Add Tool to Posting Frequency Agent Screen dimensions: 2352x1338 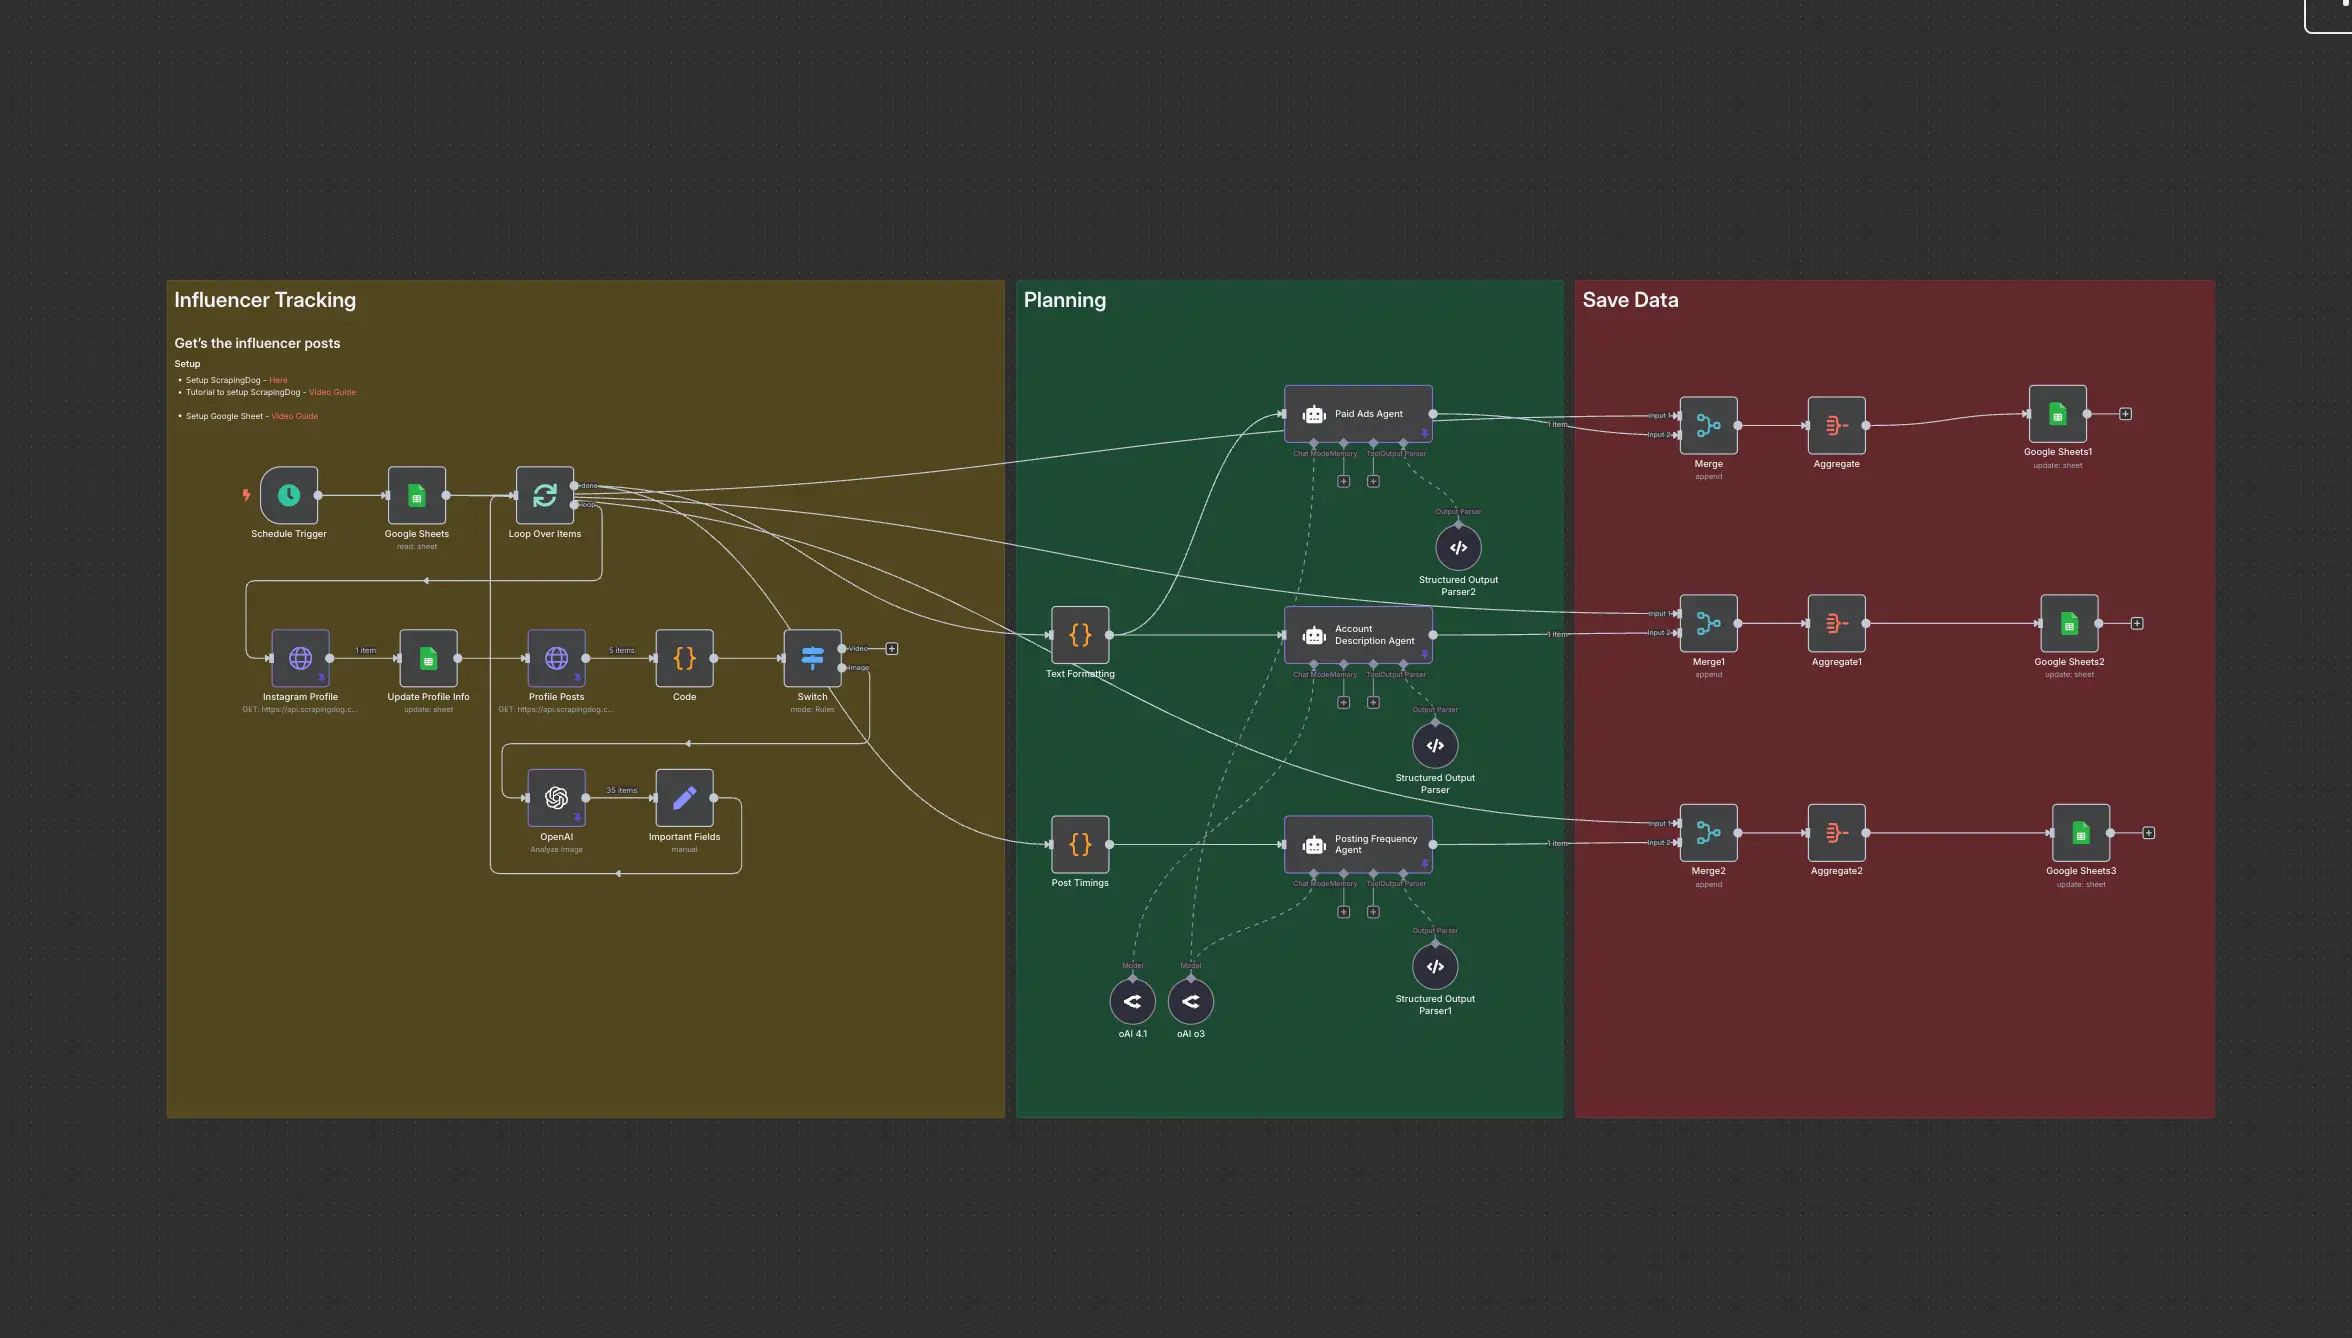click(1373, 912)
